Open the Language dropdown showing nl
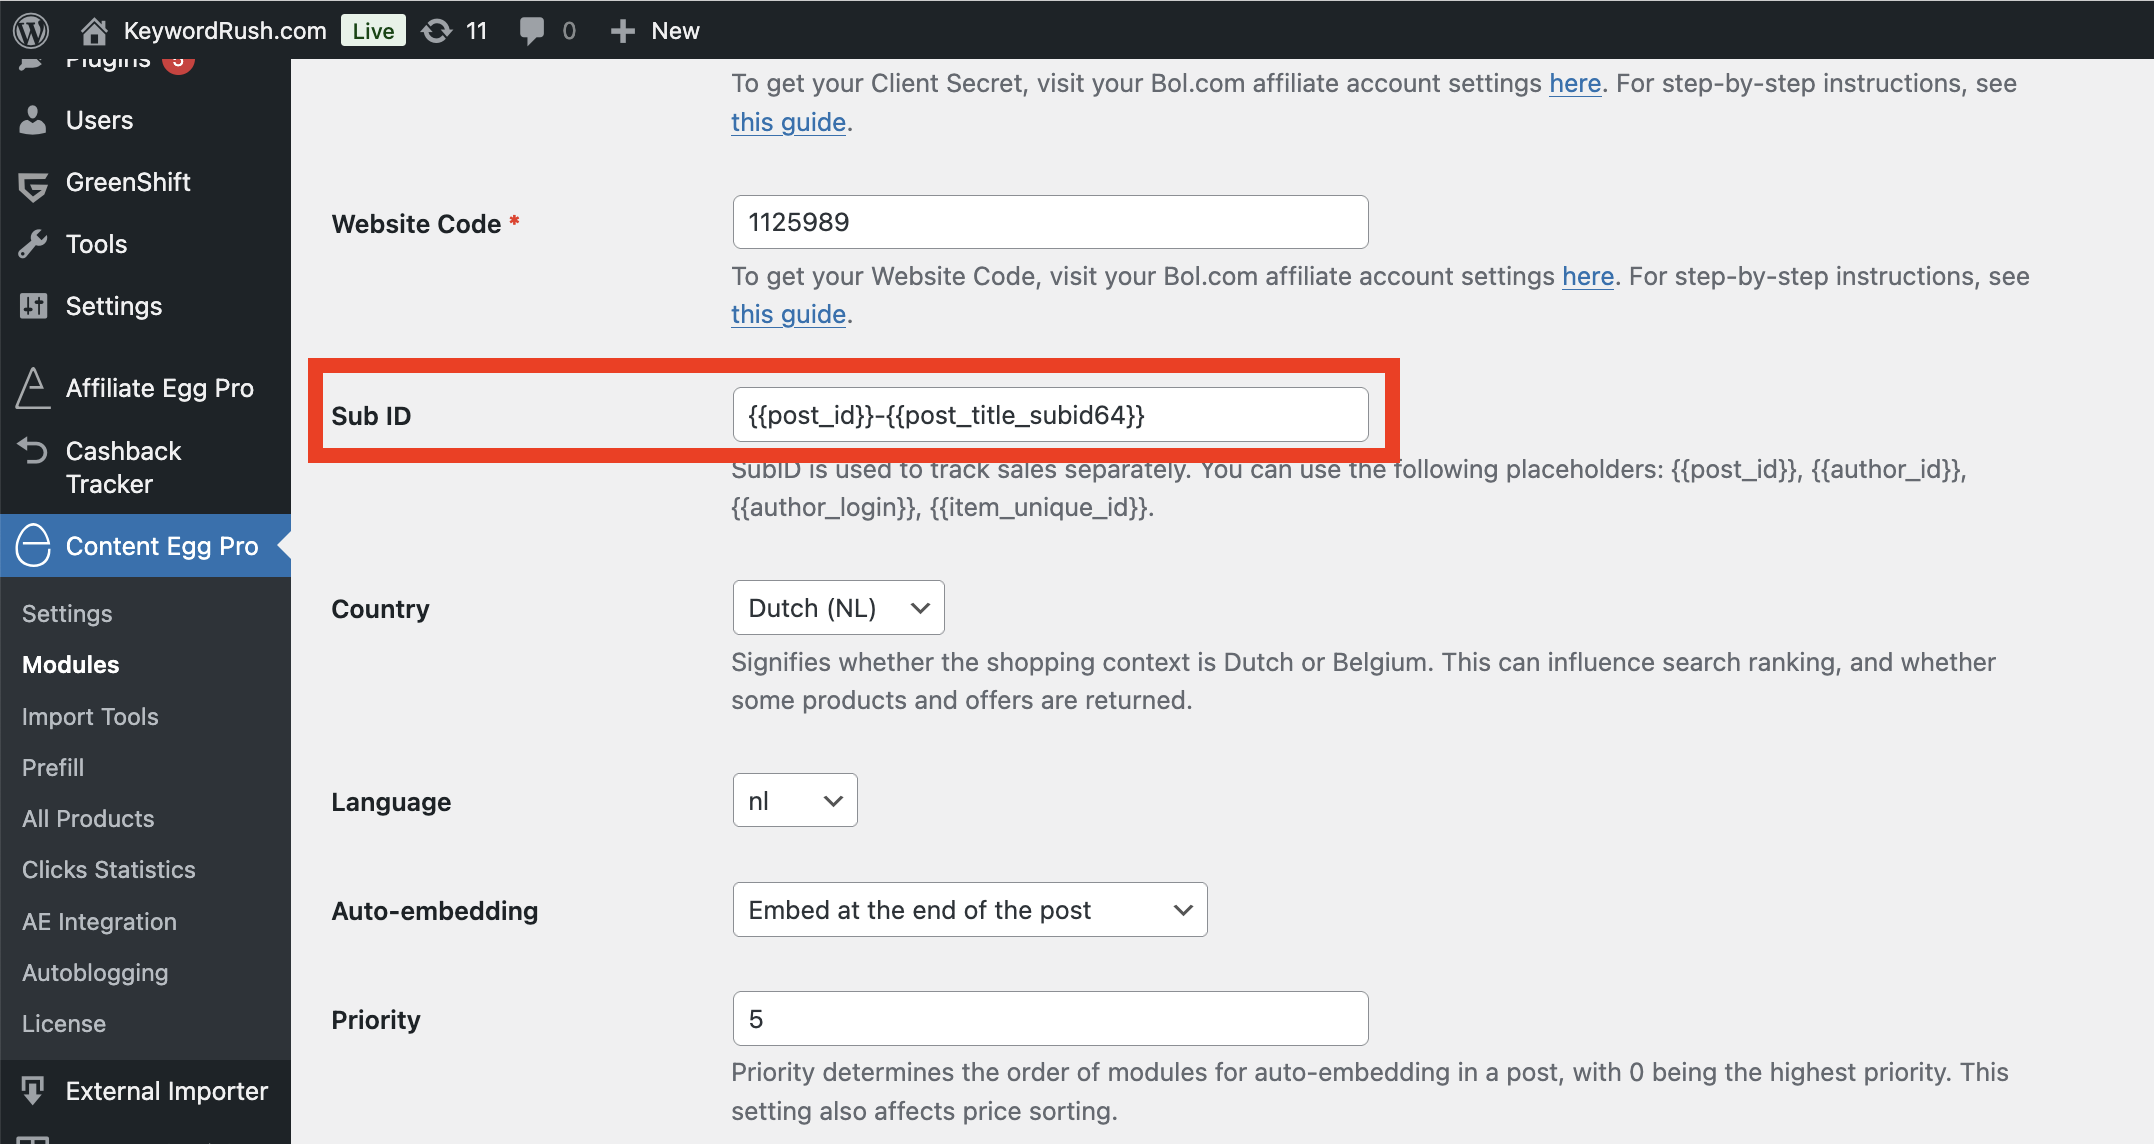The height and width of the screenshot is (1144, 2154). 794,800
